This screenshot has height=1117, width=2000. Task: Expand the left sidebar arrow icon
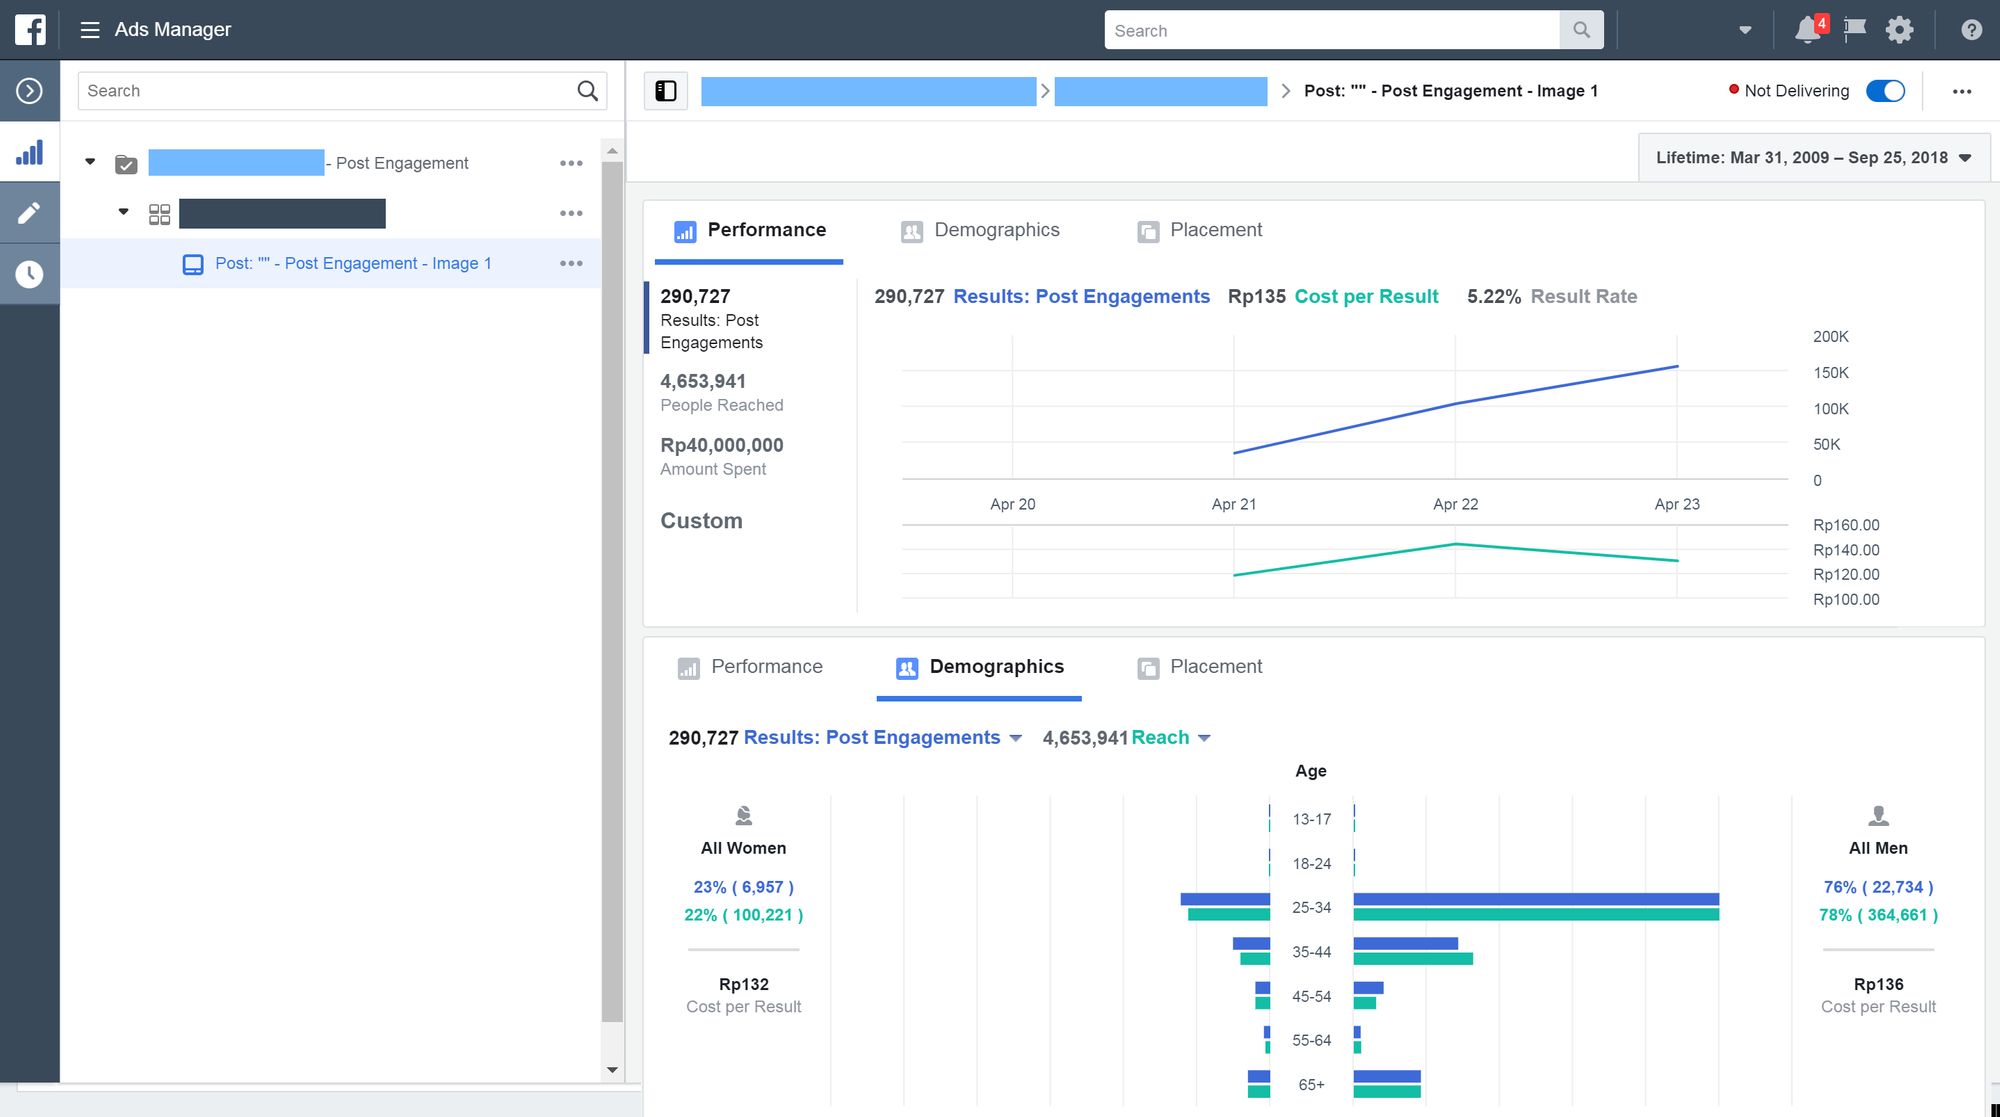tap(30, 91)
